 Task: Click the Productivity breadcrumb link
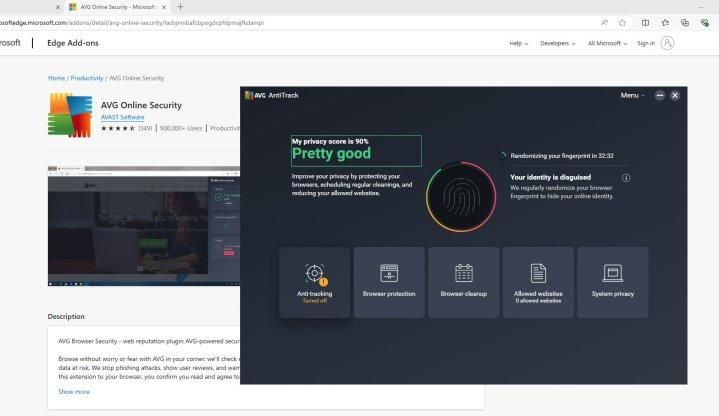click(87, 78)
